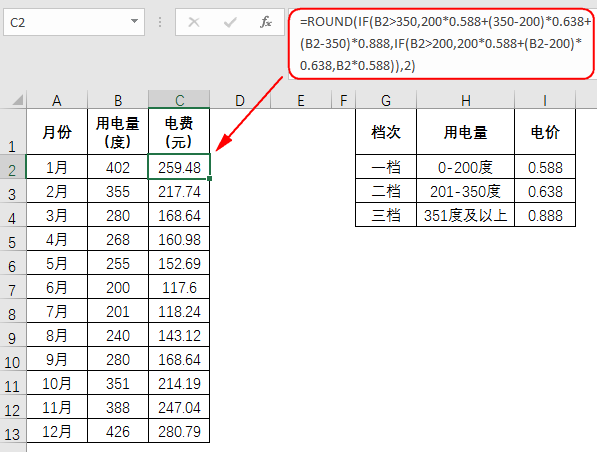Select cell with value 214.19
597x452 pixels.
pos(179,383)
